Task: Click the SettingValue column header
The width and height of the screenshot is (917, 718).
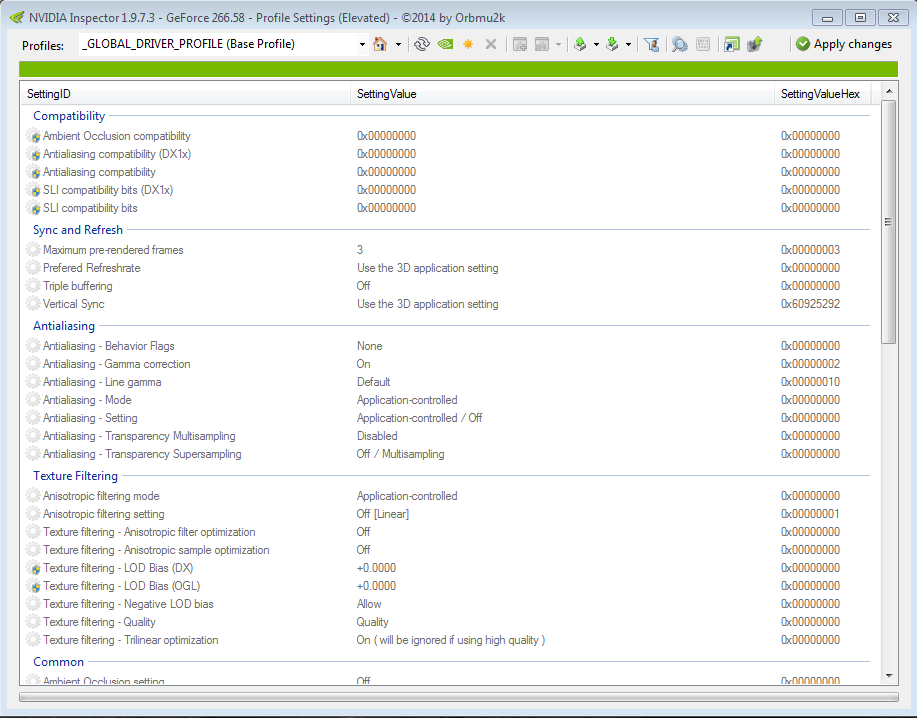Action: pos(562,94)
